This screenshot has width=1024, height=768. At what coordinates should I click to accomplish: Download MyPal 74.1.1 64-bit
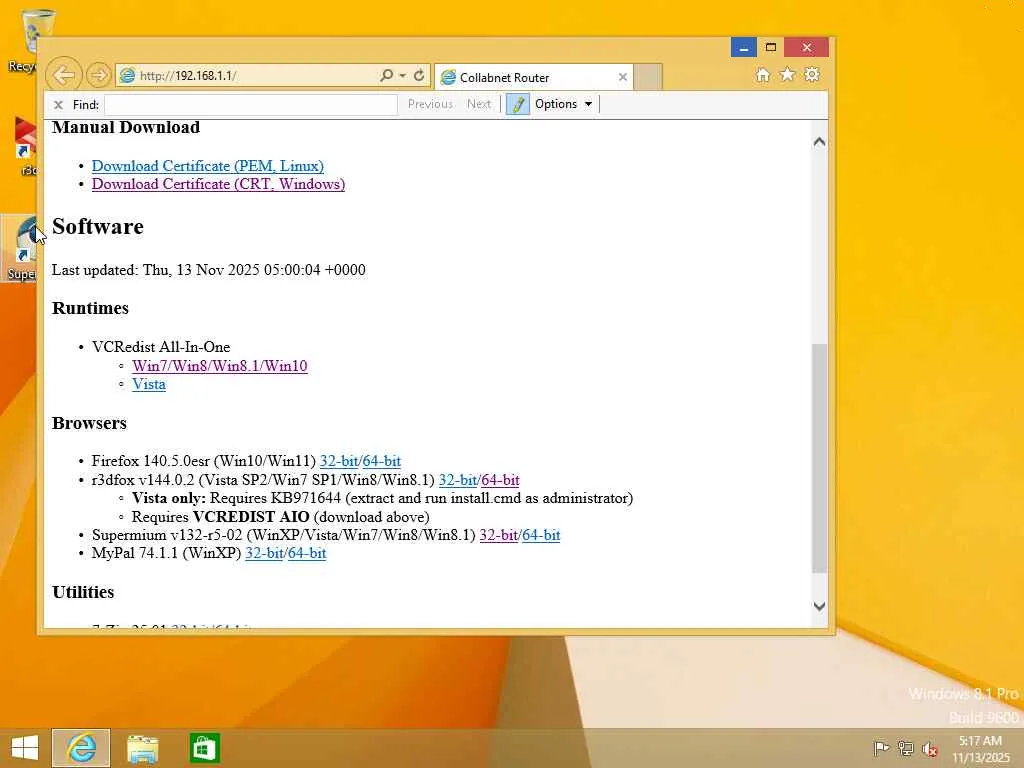(307, 553)
